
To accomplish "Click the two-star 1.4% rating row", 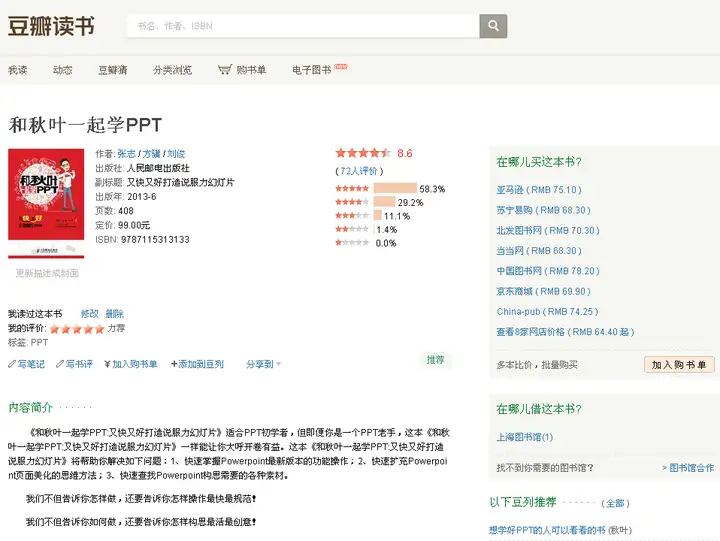I will 366,229.
